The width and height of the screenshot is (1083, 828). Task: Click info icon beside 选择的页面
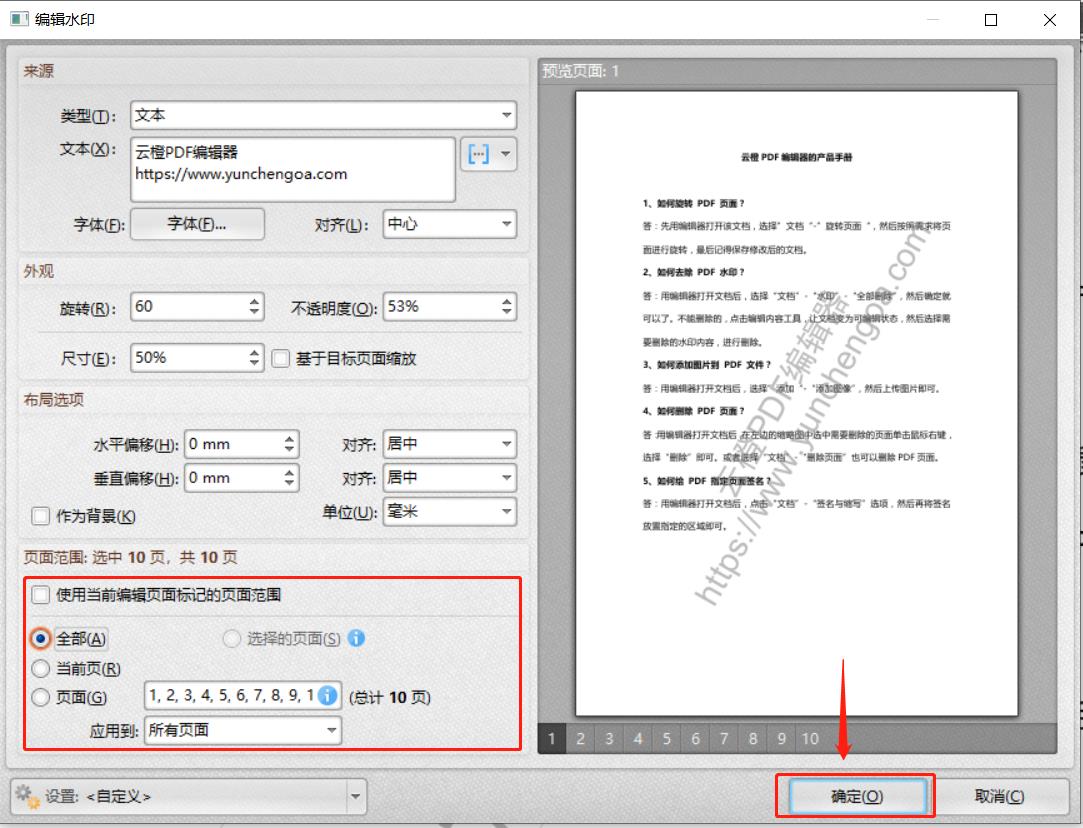(356, 638)
